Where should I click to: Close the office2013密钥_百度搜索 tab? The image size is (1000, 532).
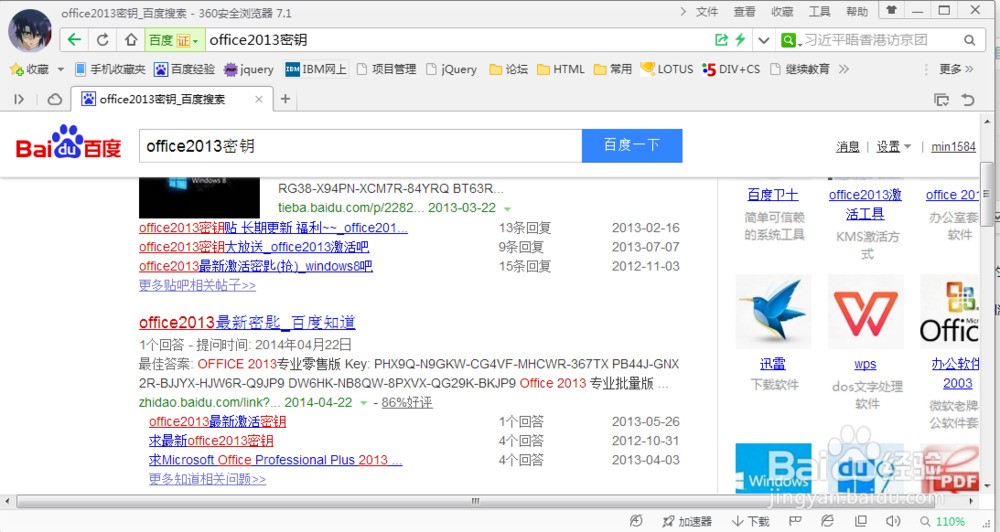[x=258, y=99]
